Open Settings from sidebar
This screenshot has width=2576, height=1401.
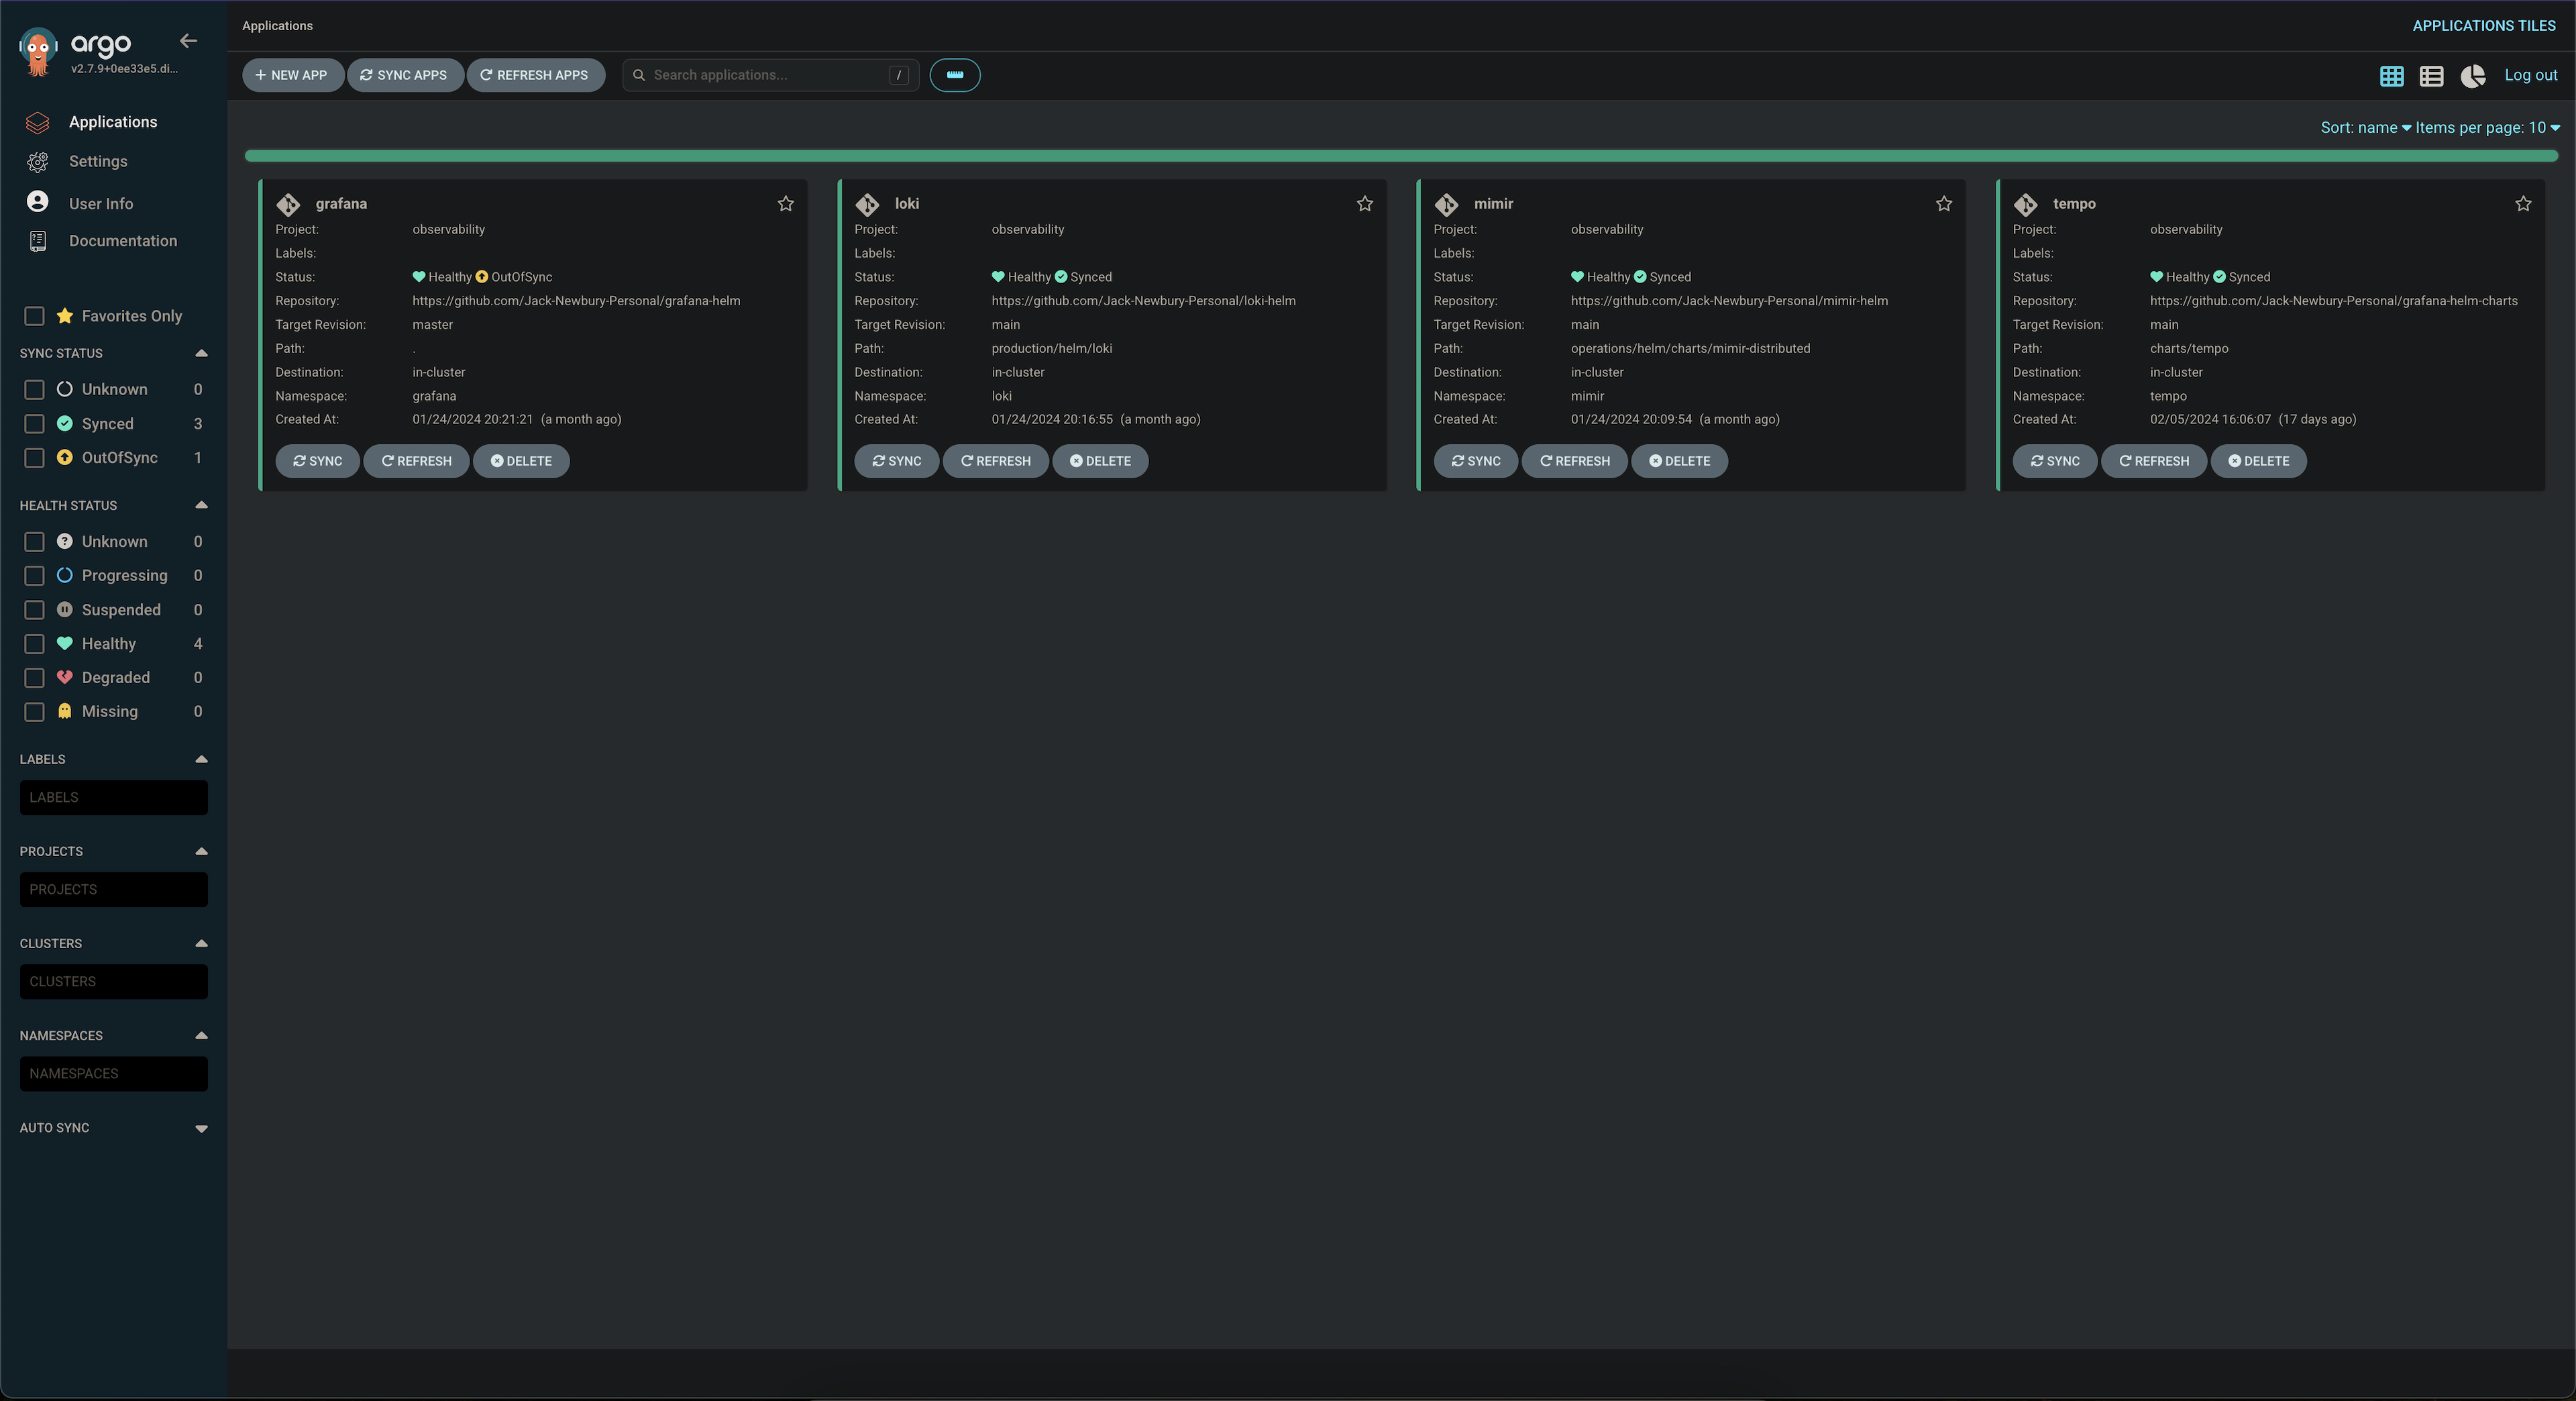click(98, 162)
